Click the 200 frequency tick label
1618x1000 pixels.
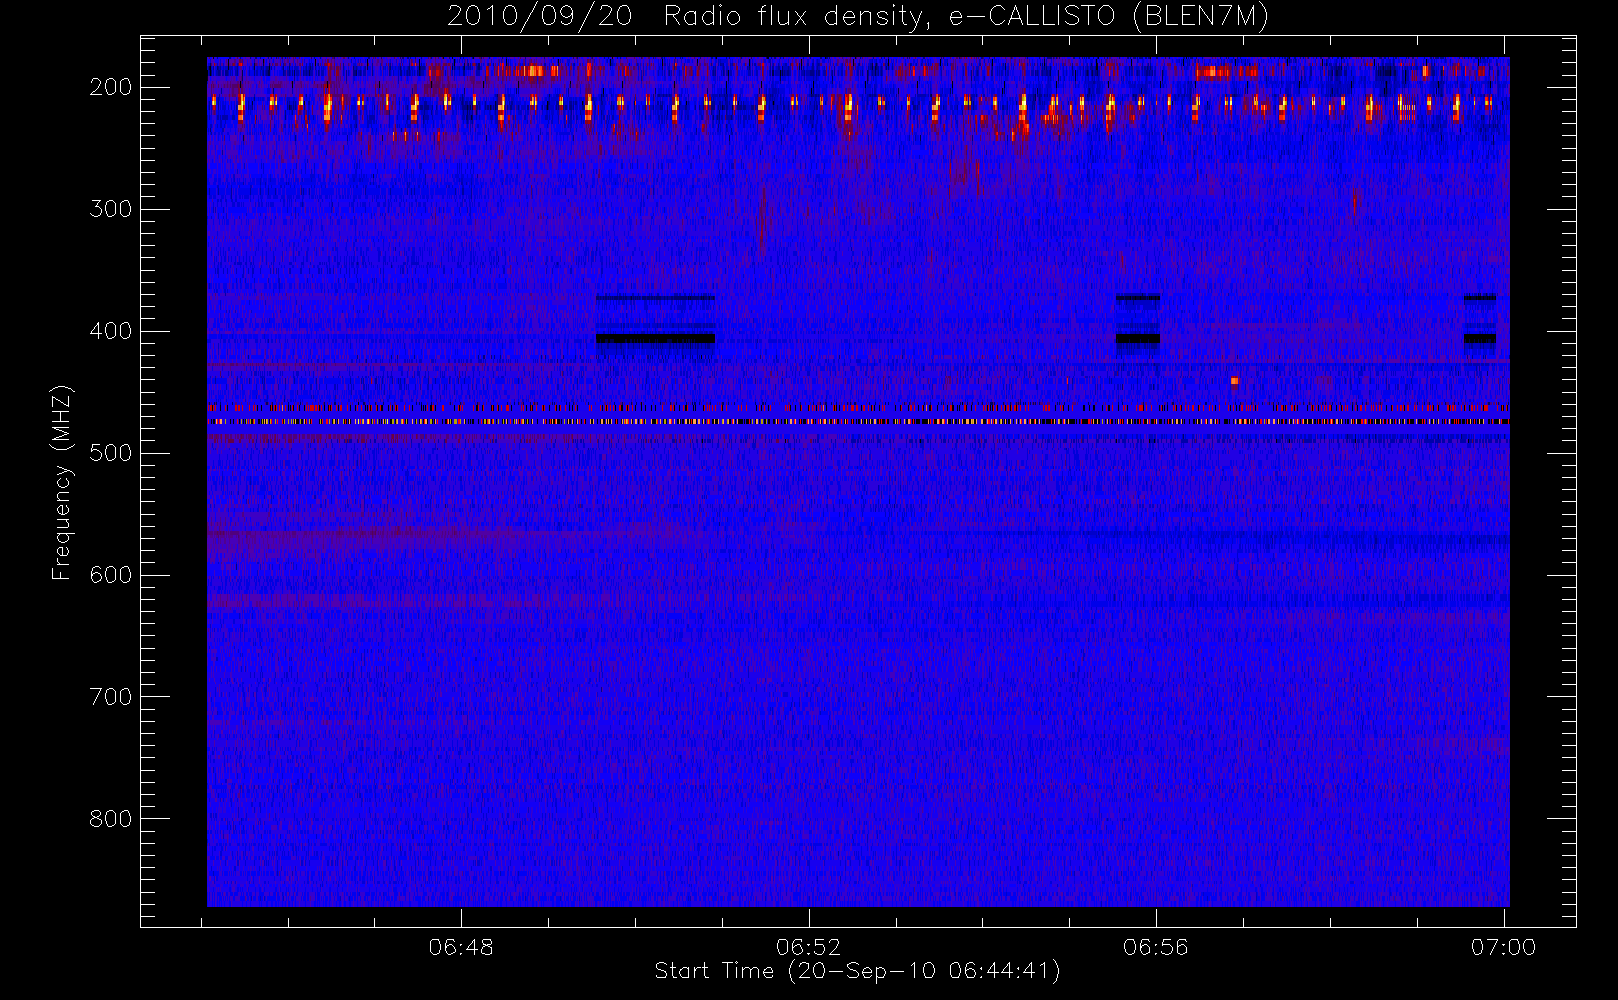[111, 87]
